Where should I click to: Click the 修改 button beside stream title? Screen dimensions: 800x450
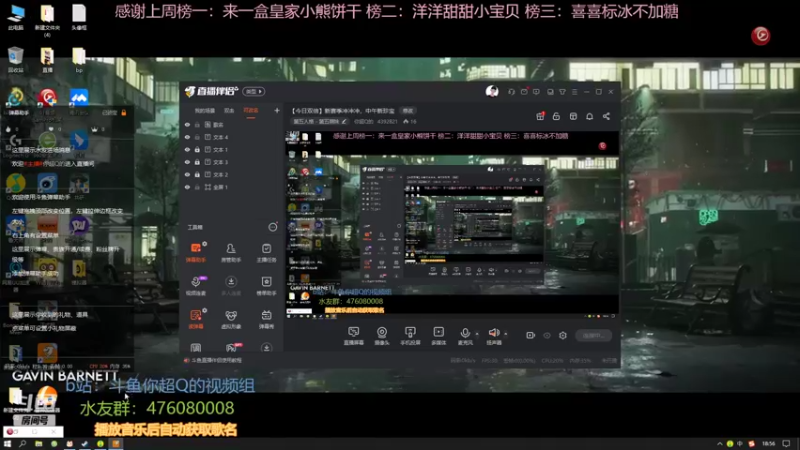point(408,111)
